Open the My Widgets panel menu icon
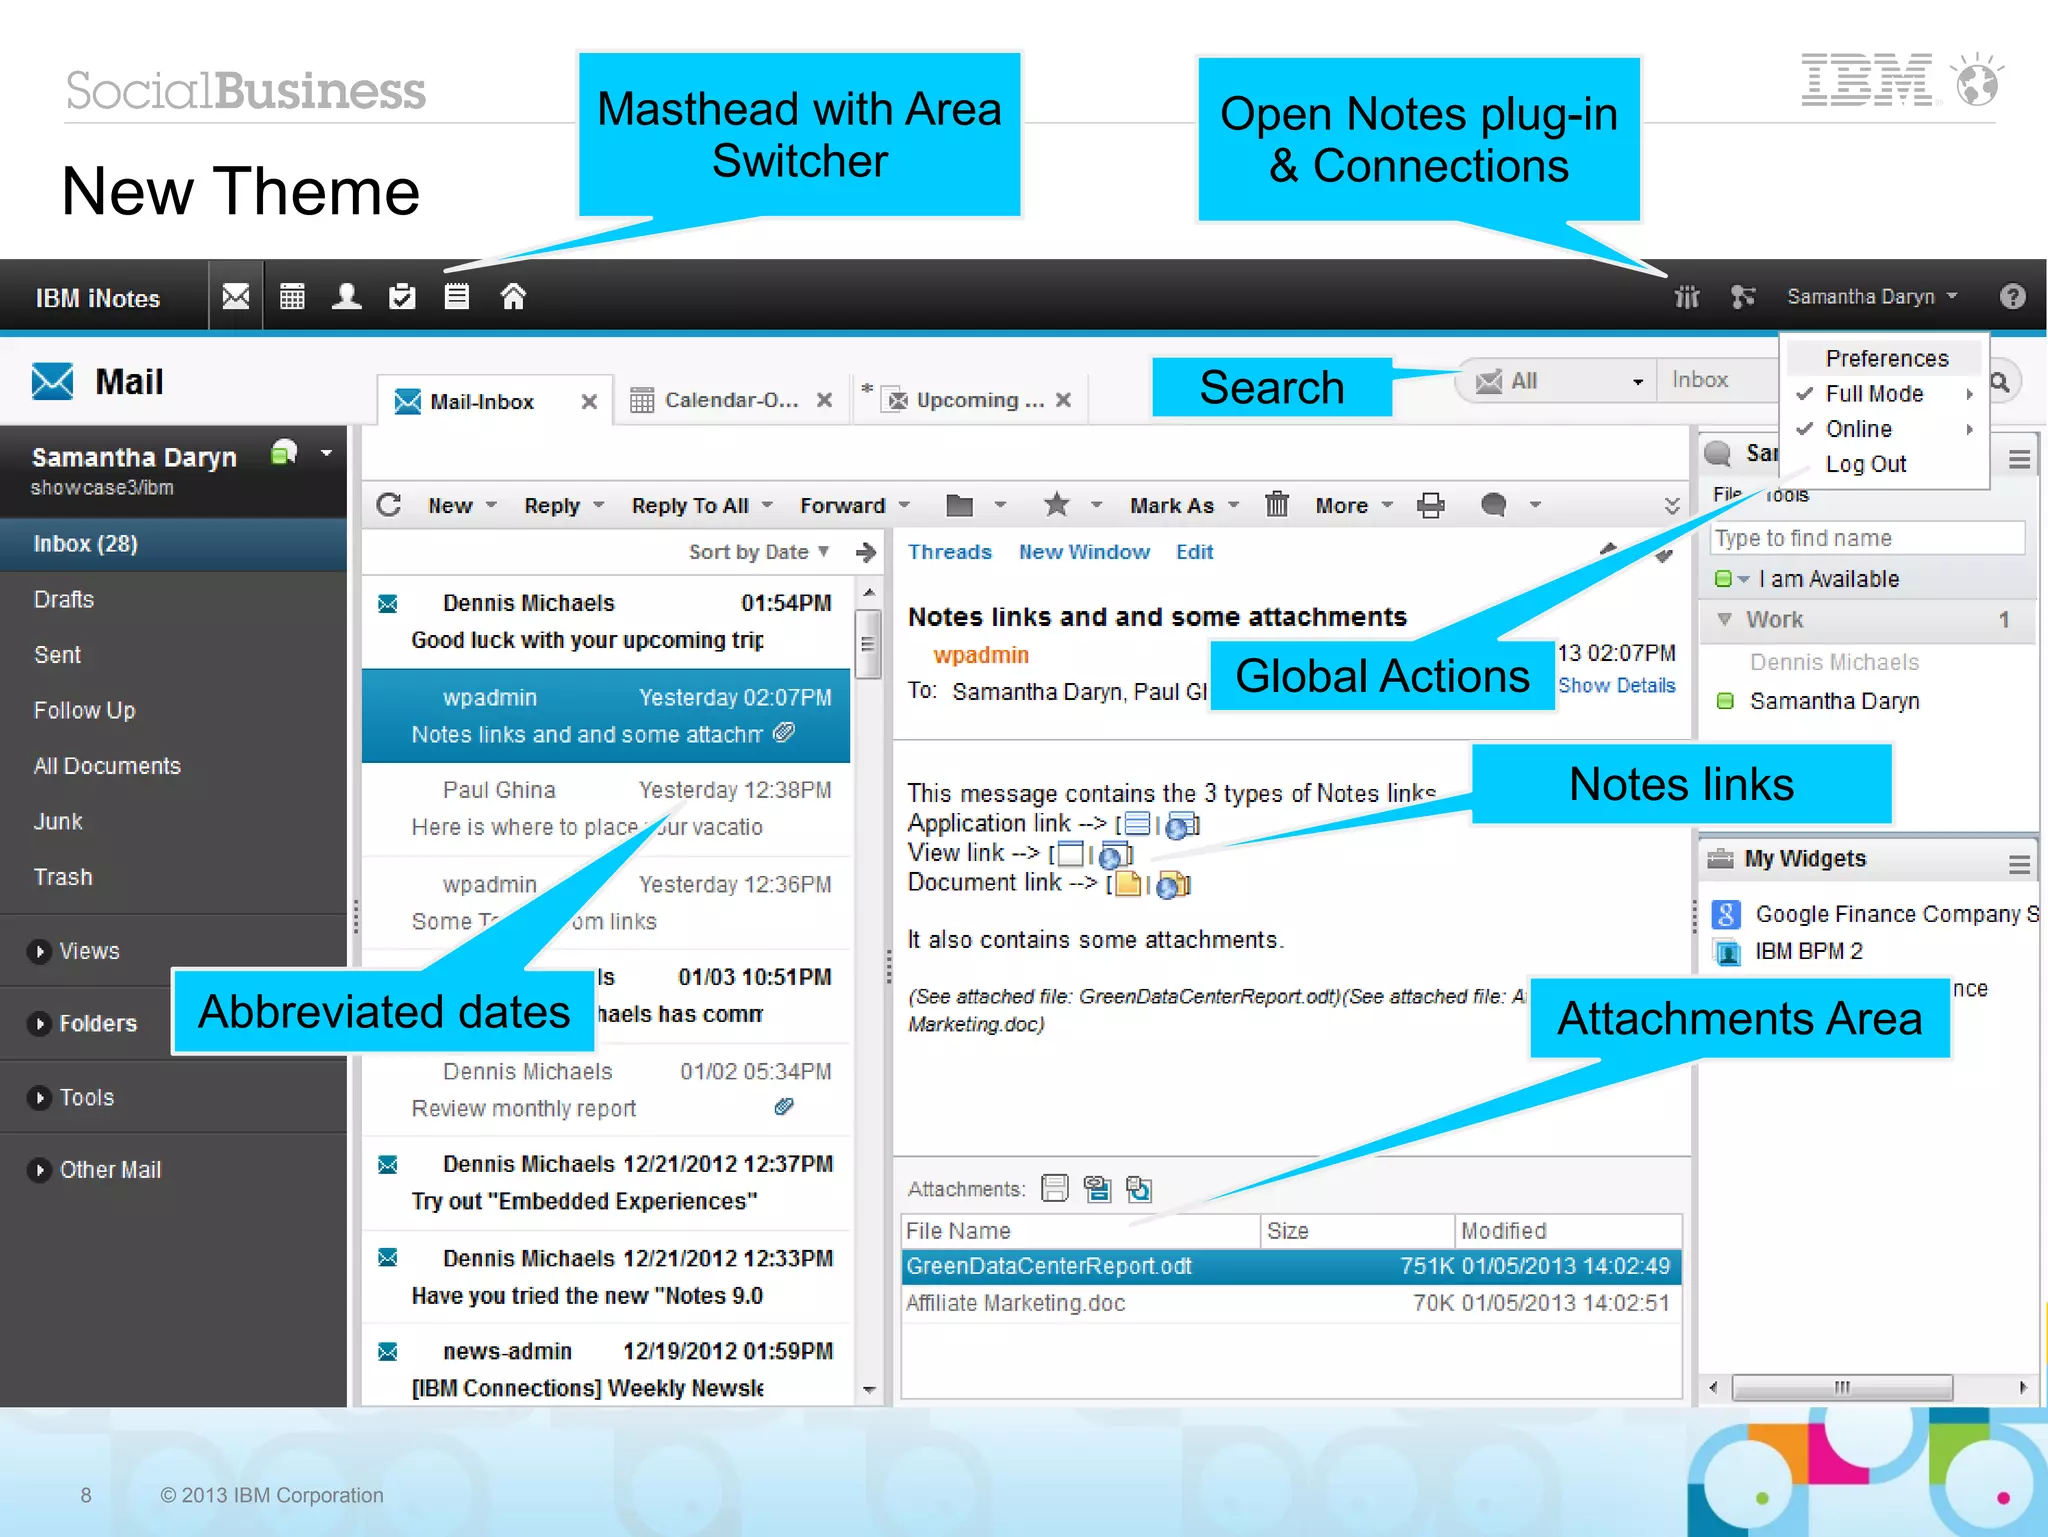Viewport: 2048px width, 1537px height. (2019, 864)
